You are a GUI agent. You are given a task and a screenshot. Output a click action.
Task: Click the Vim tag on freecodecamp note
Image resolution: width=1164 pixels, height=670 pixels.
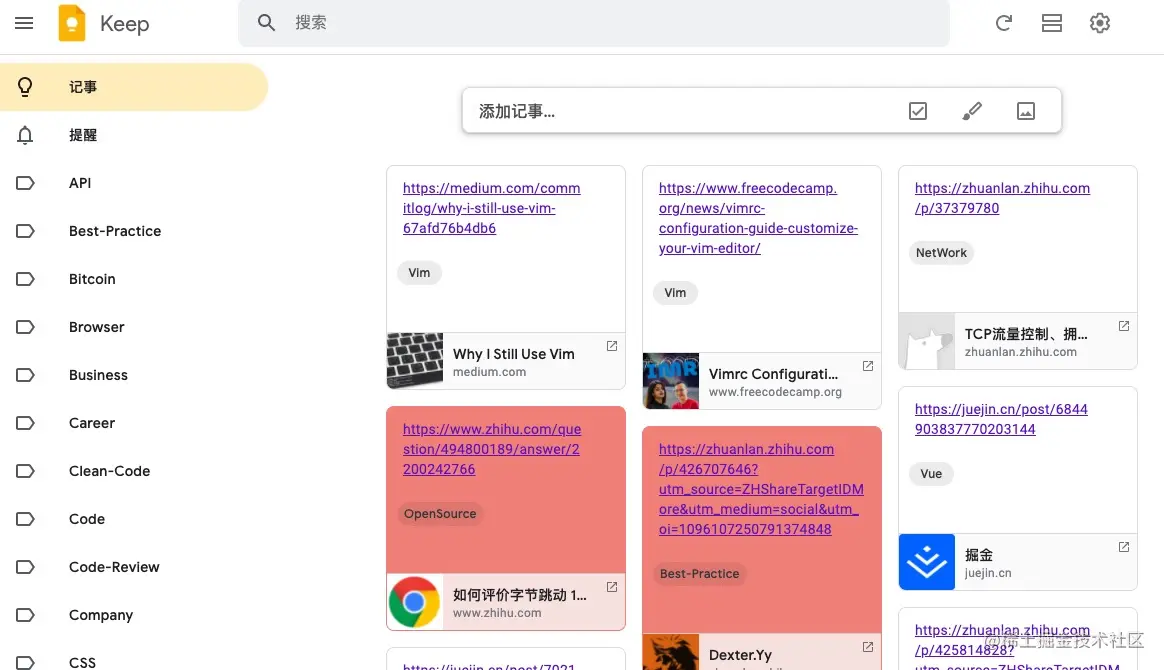click(x=675, y=292)
